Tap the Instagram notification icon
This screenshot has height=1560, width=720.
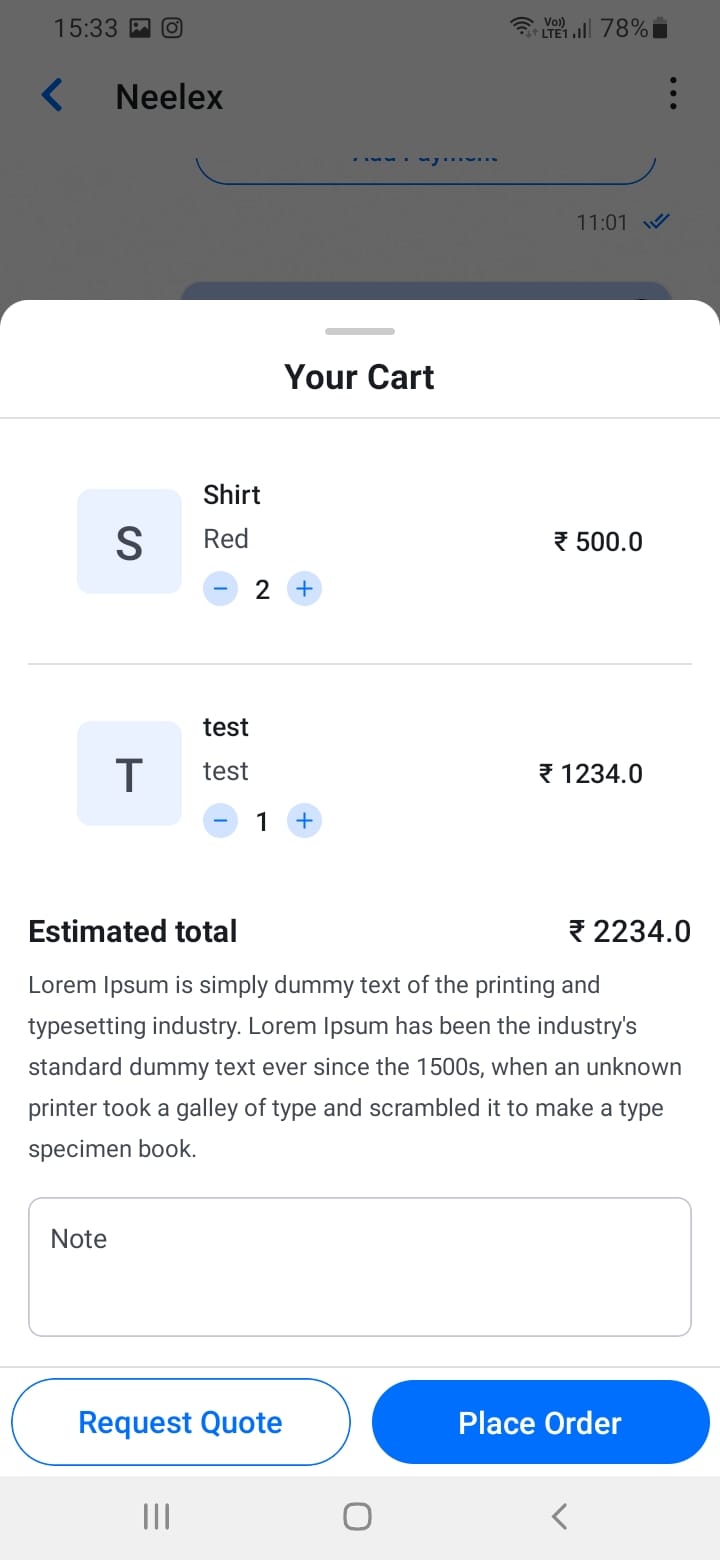(172, 28)
